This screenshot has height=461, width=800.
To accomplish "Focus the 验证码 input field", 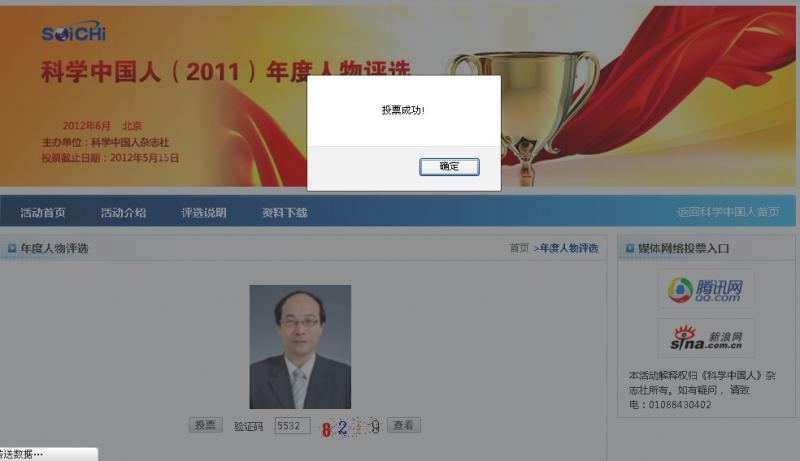I will 292,426.
